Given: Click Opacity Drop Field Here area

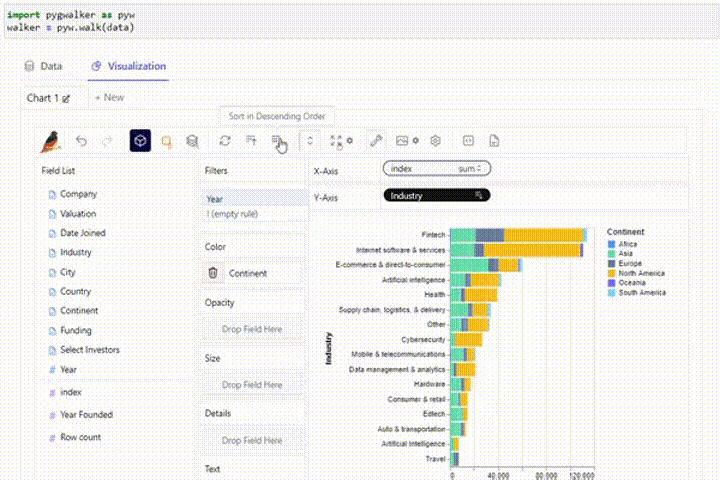Looking at the screenshot, I should pos(252,329).
